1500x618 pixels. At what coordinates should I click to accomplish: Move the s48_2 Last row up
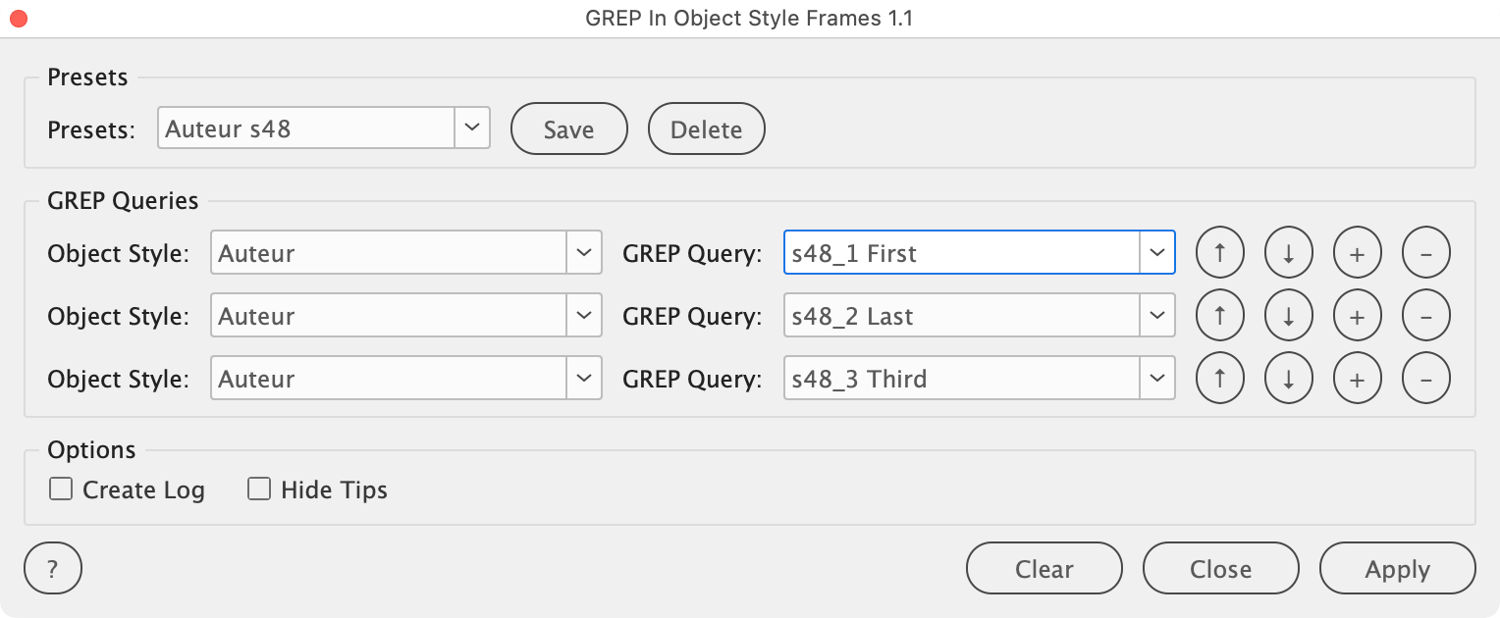click(1220, 317)
